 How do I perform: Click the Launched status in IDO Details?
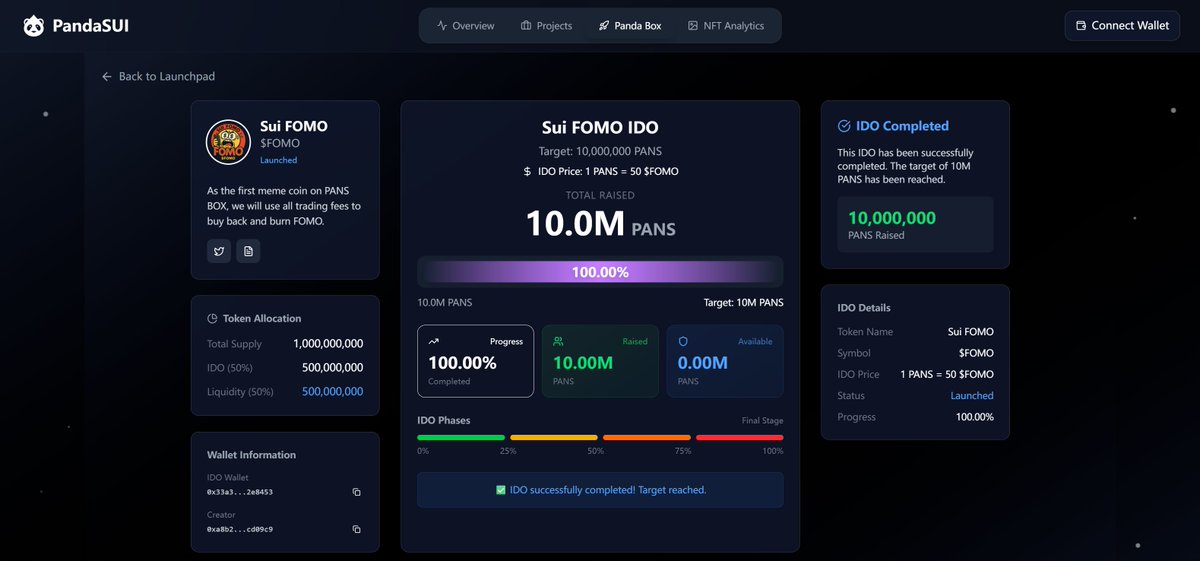click(x=972, y=396)
